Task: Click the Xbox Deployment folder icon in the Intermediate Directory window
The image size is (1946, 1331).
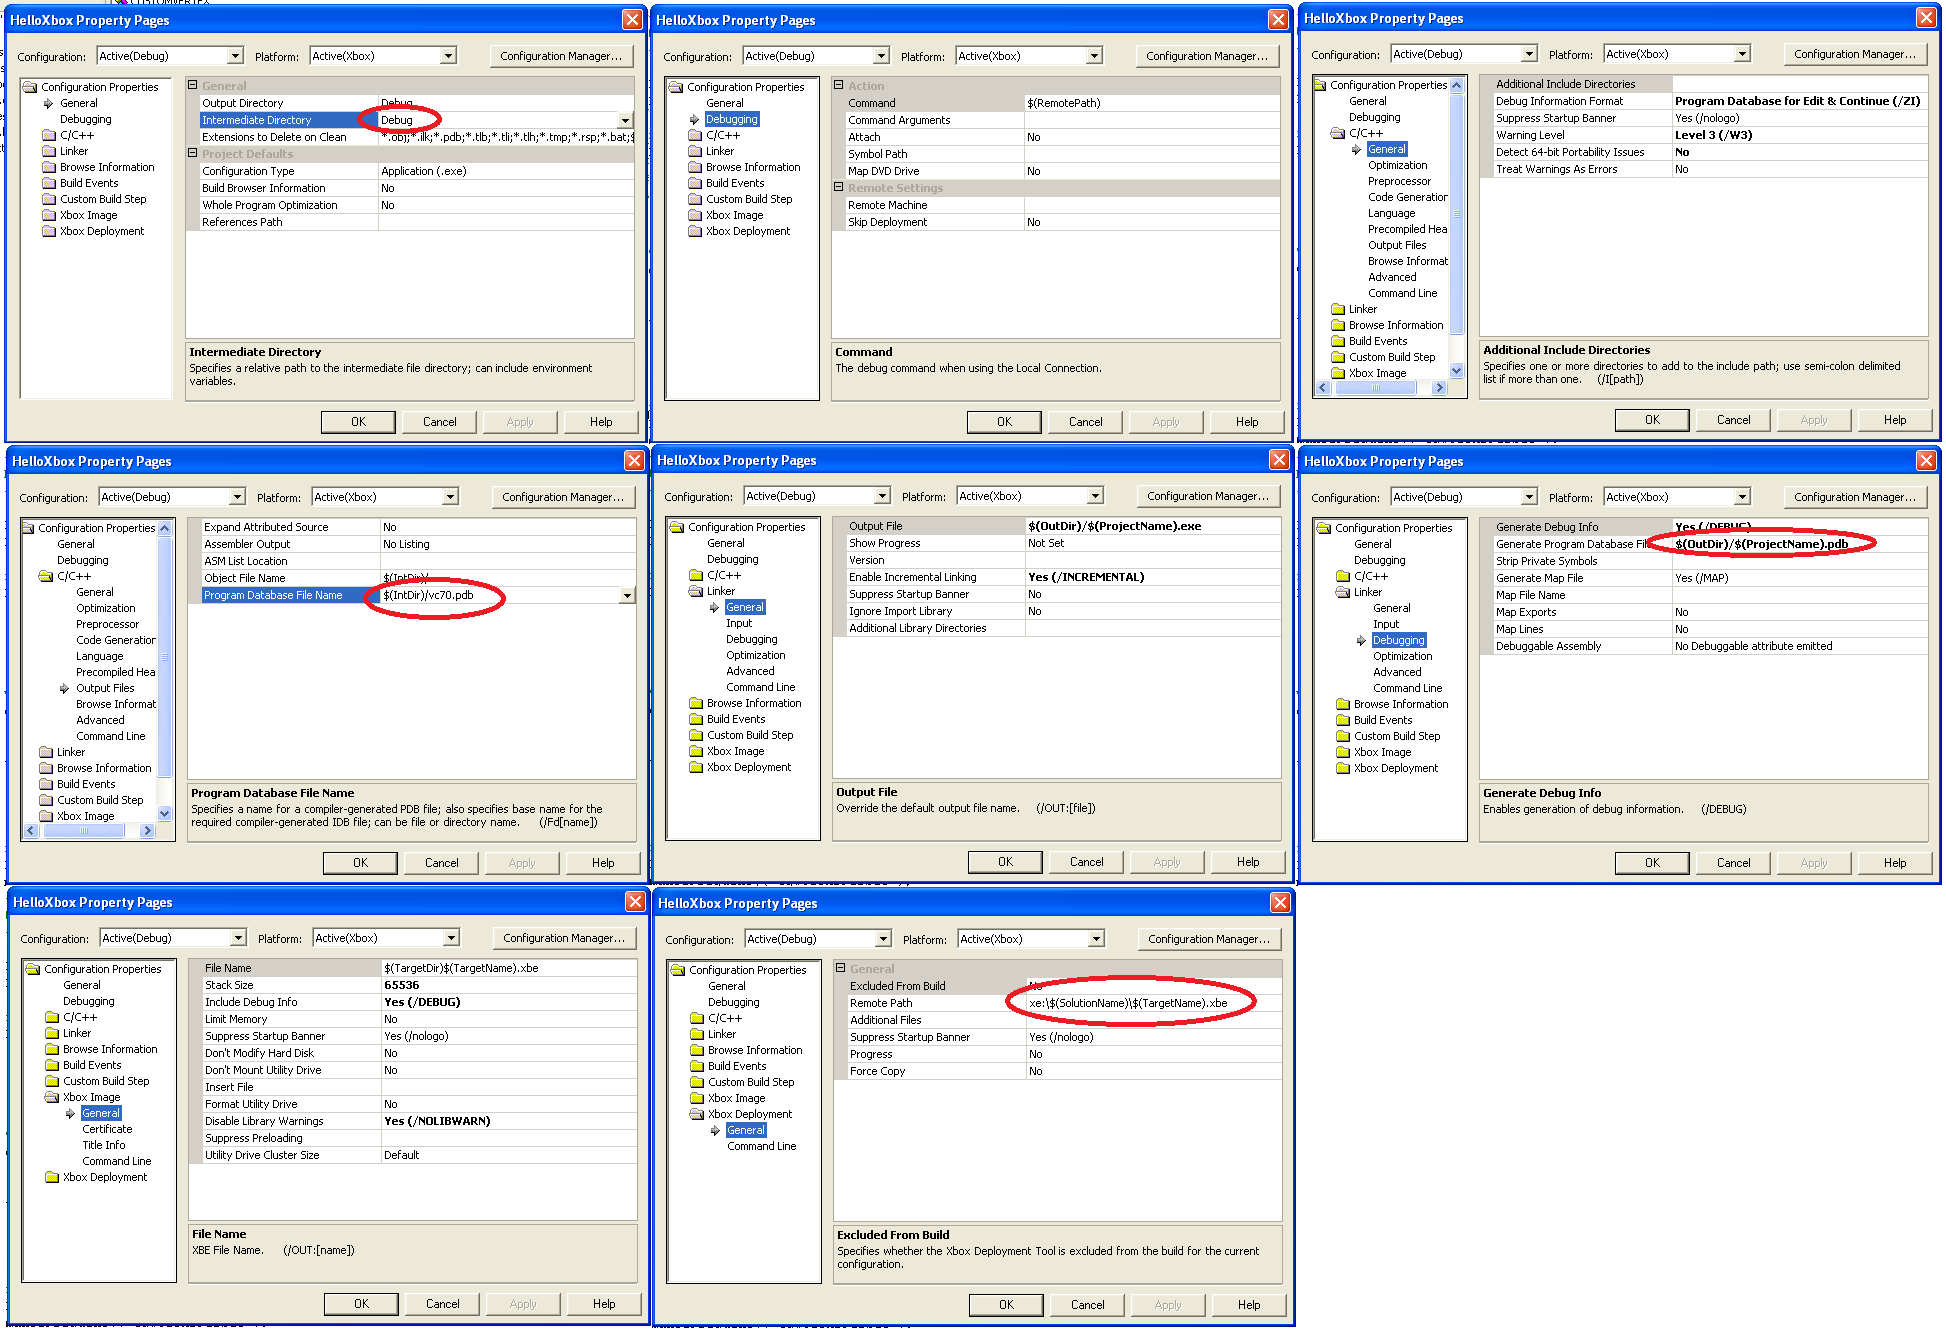Action: click(49, 231)
